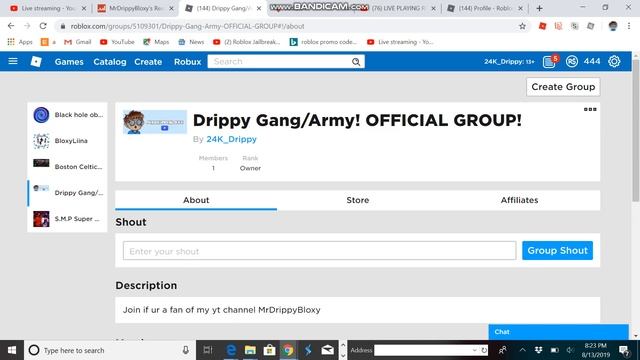This screenshot has width=640, height=360.
Task: Open Microsoft Store from the taskbar
Action: 269,350
